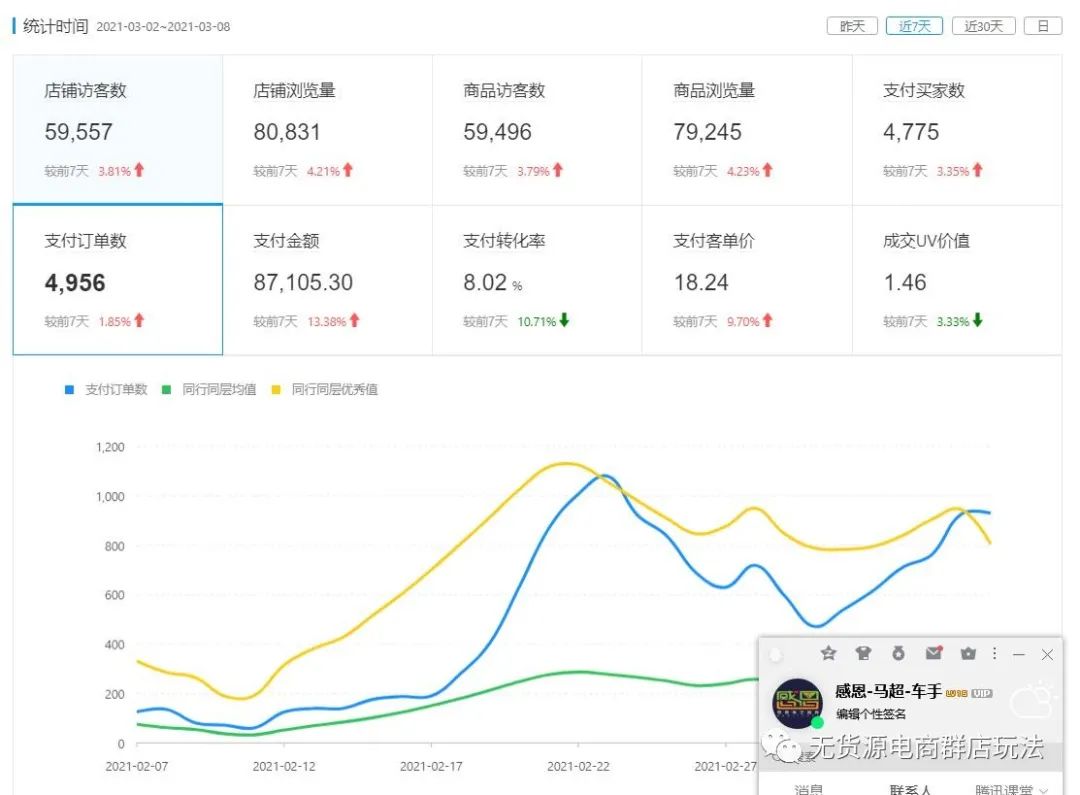Open the QQ three-dot more menu

click(x=994, y=653)
